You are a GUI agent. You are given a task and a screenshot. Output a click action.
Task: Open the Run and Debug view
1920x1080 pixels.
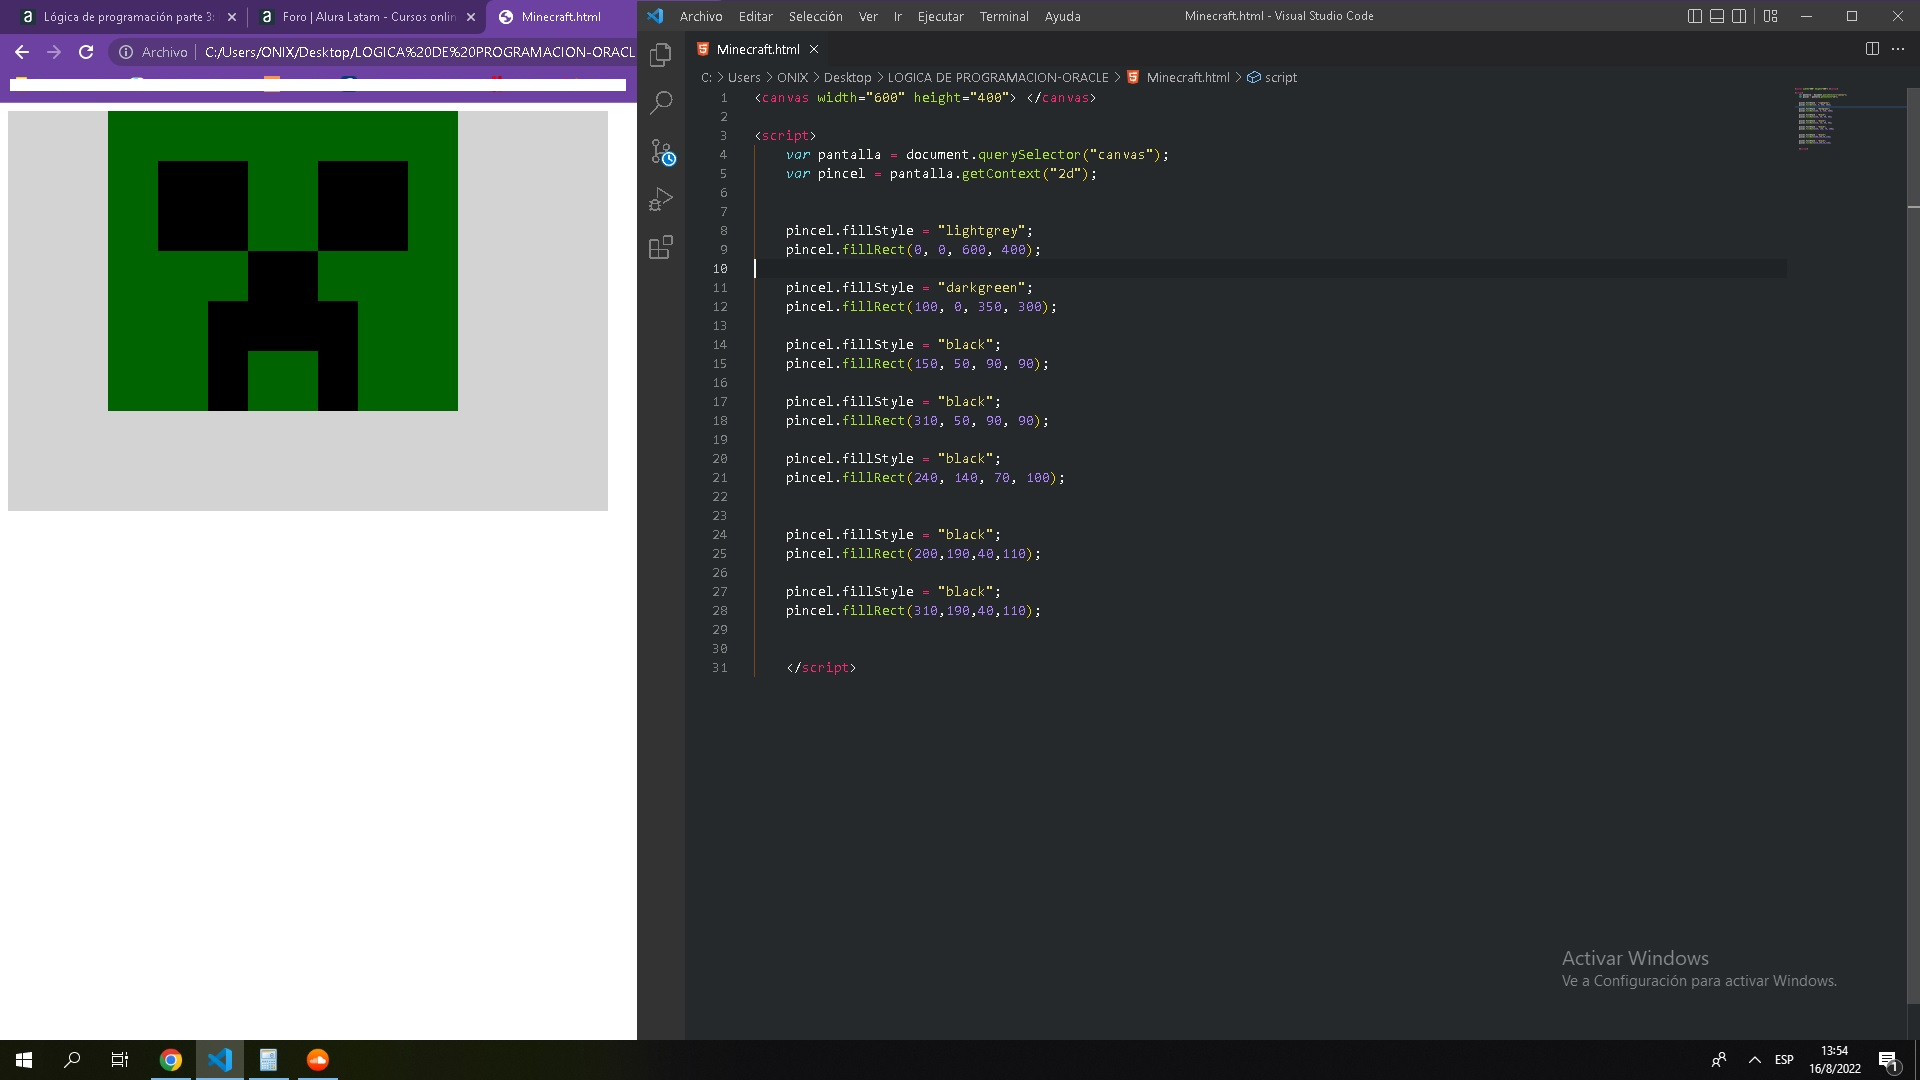(x=661, y=199)
